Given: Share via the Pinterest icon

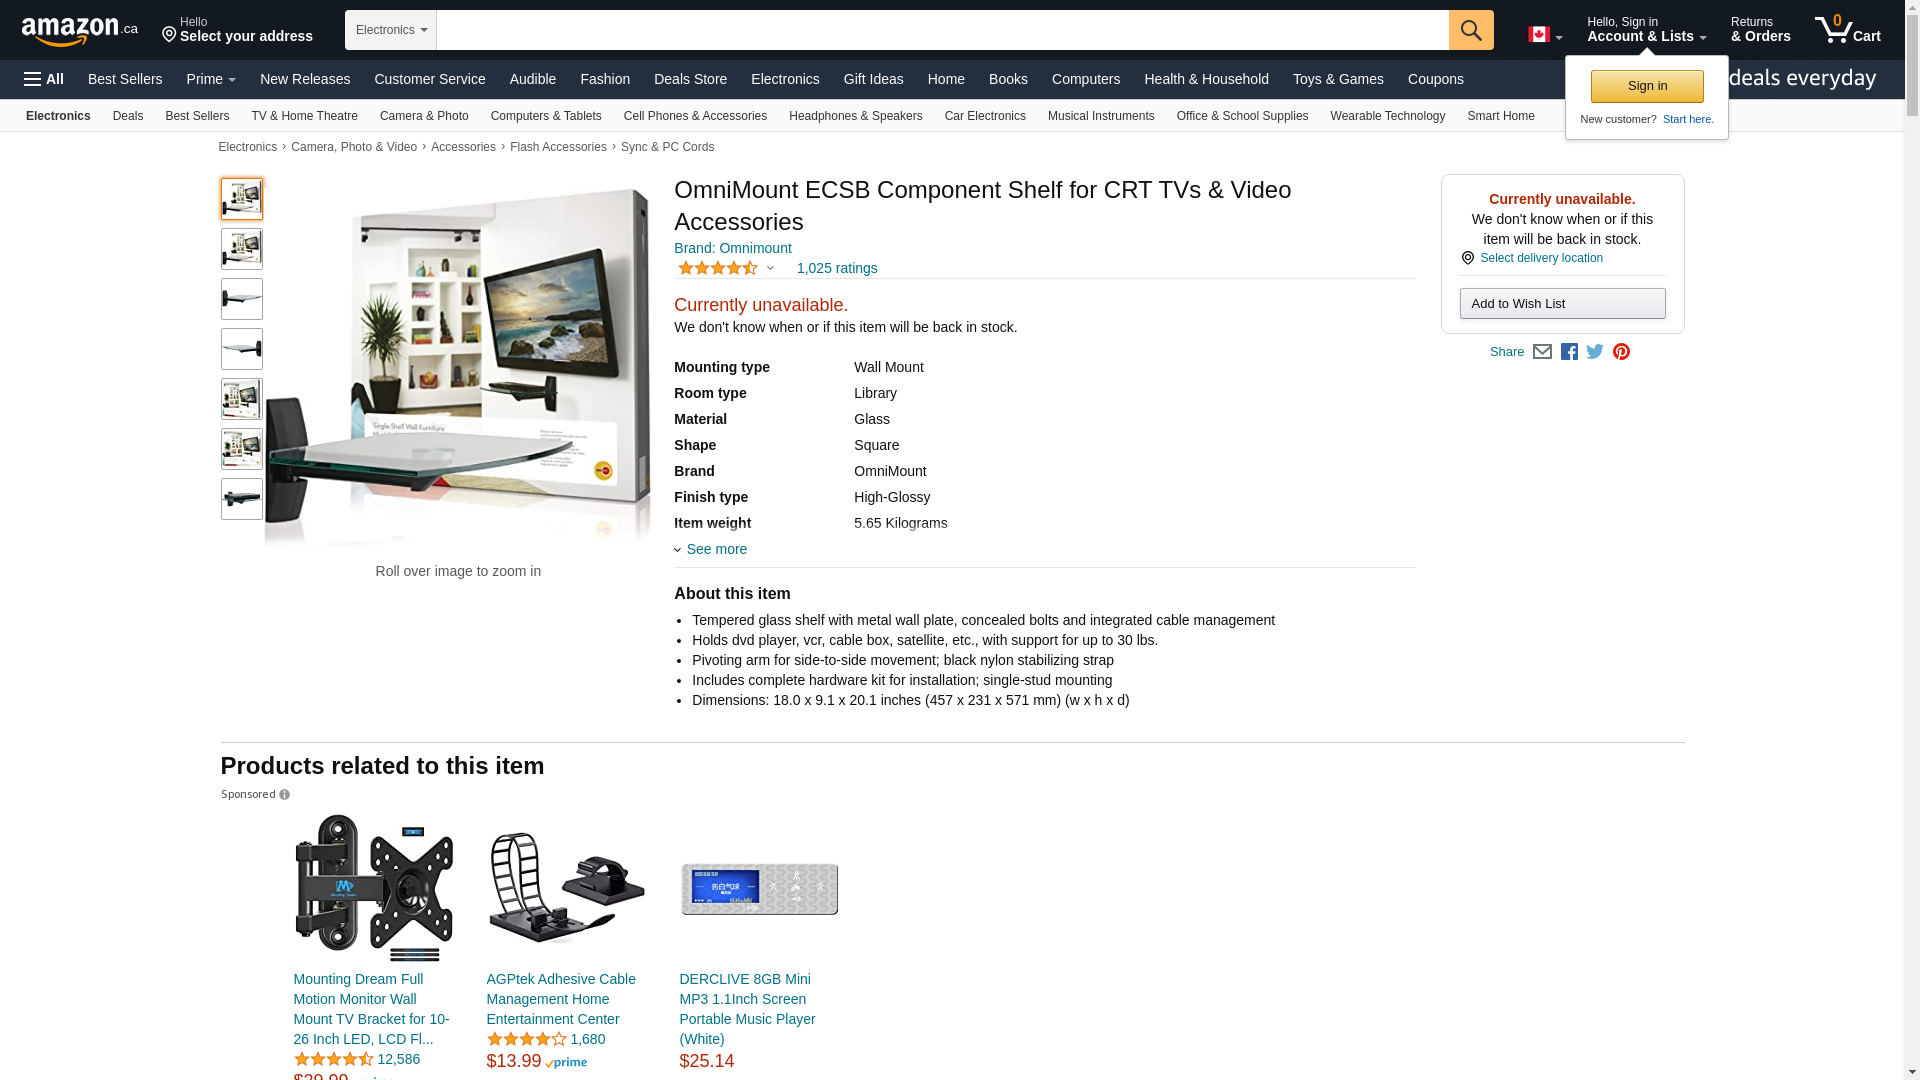Looking at the screenshot, I should pos(1621,352).
